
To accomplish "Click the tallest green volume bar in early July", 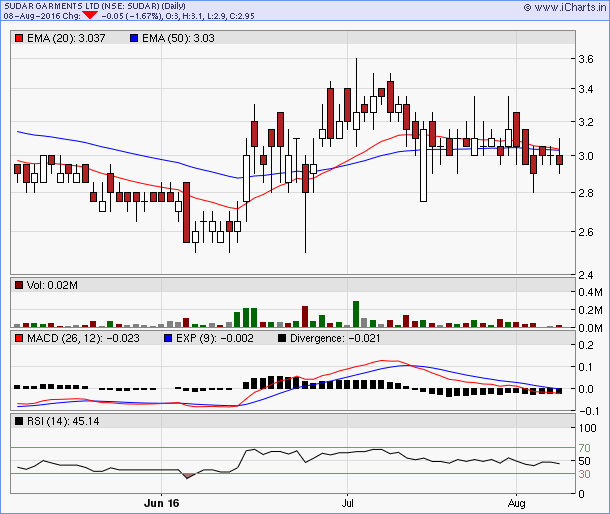I will coord(356,314).
